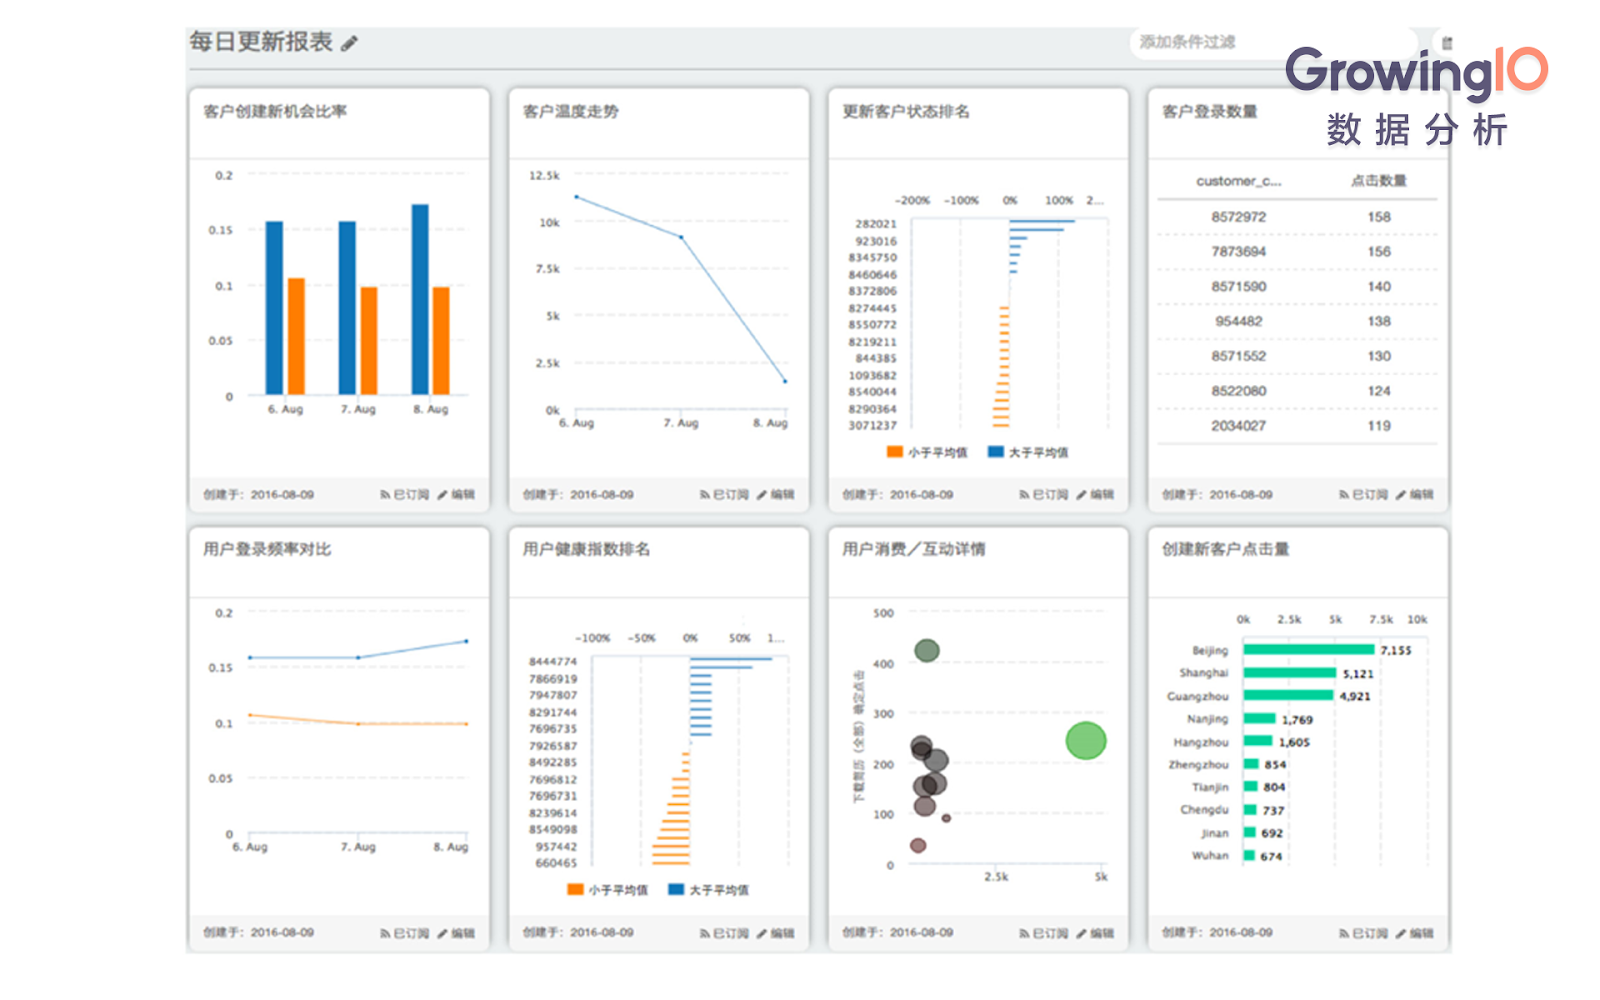The height and width of the screenshot is (1000, 1600).
Task: Click the large green bubble in 用户消费/互动详情
Action: click(x=1086, y=741)
